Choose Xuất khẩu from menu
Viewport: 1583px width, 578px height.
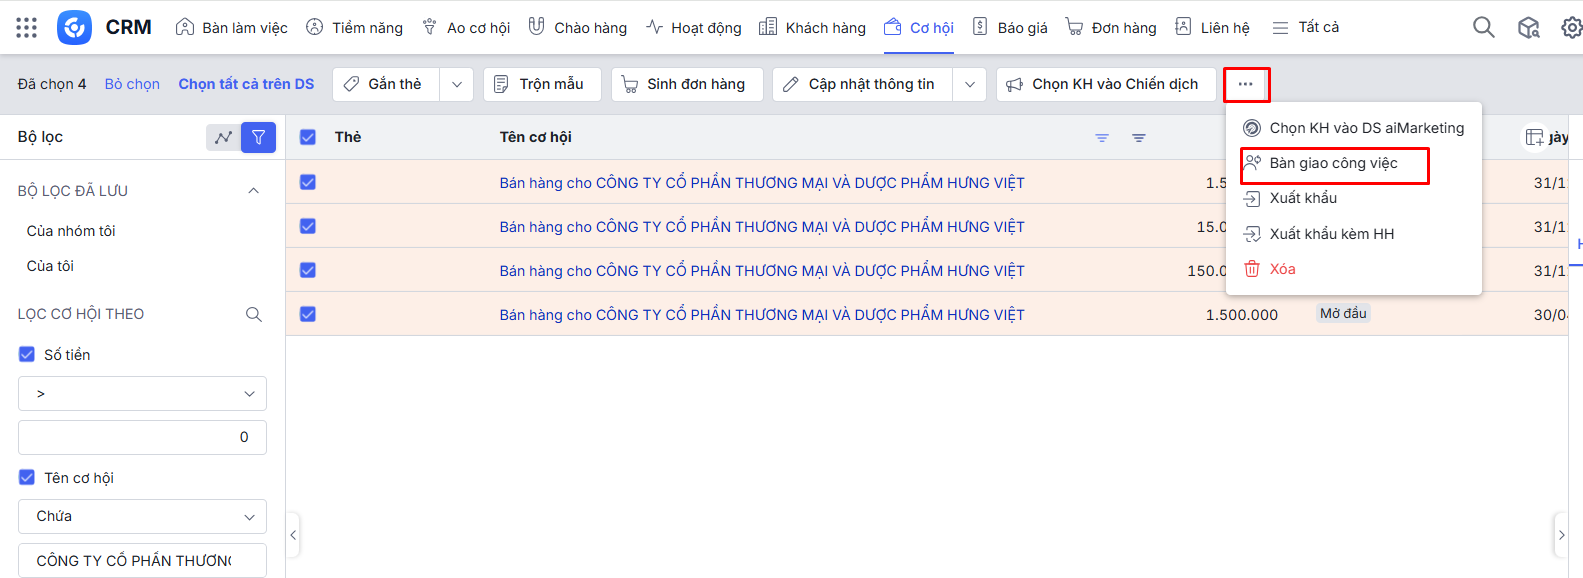tap(1353, 198)
